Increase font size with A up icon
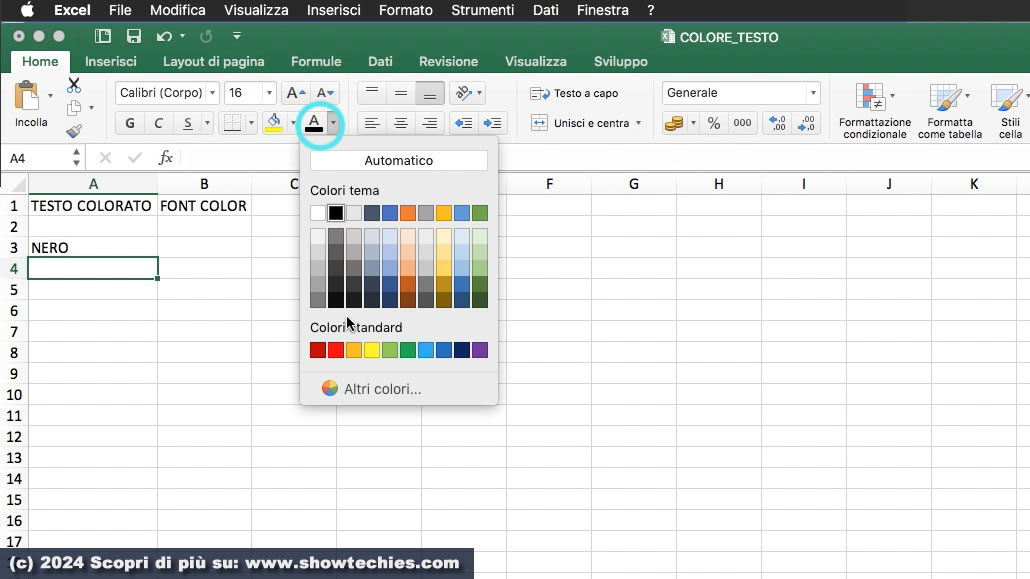 click(296, 93)
